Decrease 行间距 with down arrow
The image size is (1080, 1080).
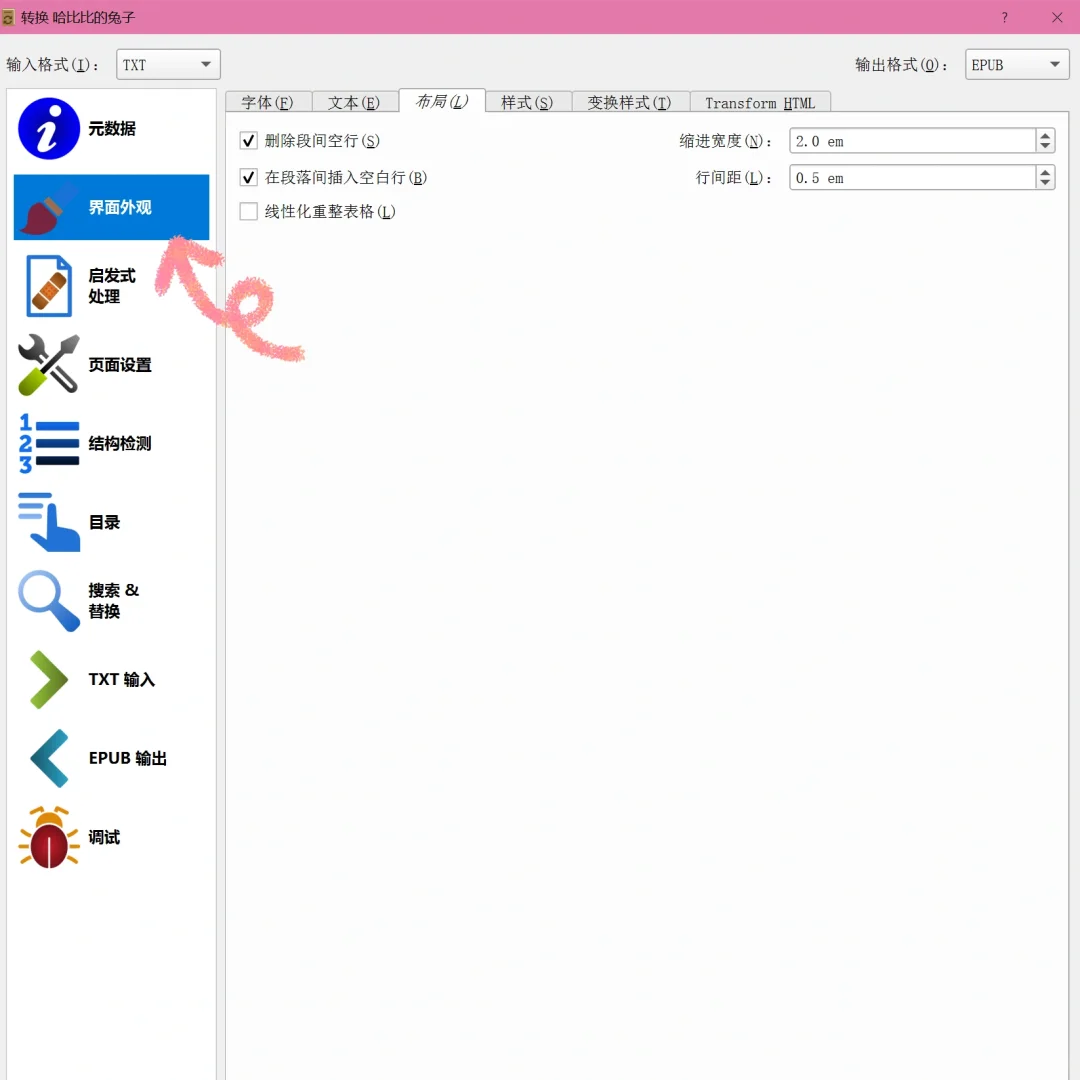[1045, 183]
